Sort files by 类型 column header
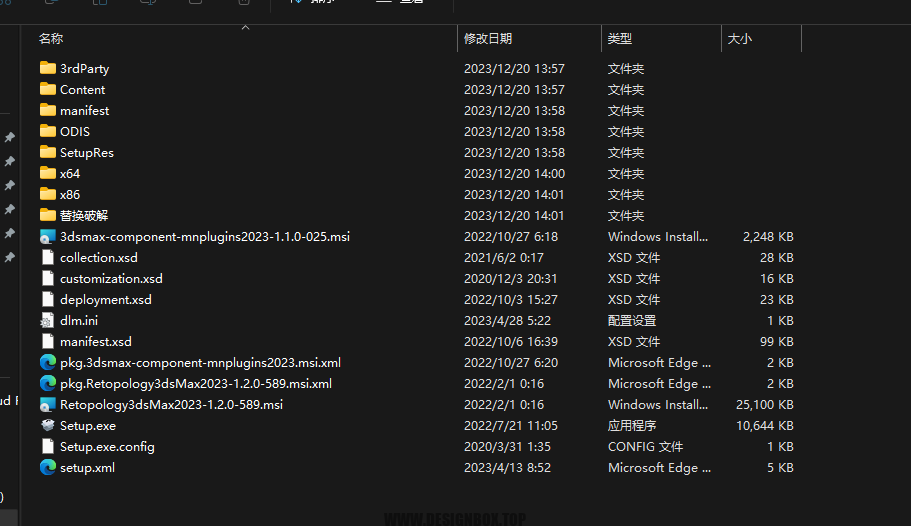Image resolution: width=911 pixels, height=526 pixels. tap(619, 39)
